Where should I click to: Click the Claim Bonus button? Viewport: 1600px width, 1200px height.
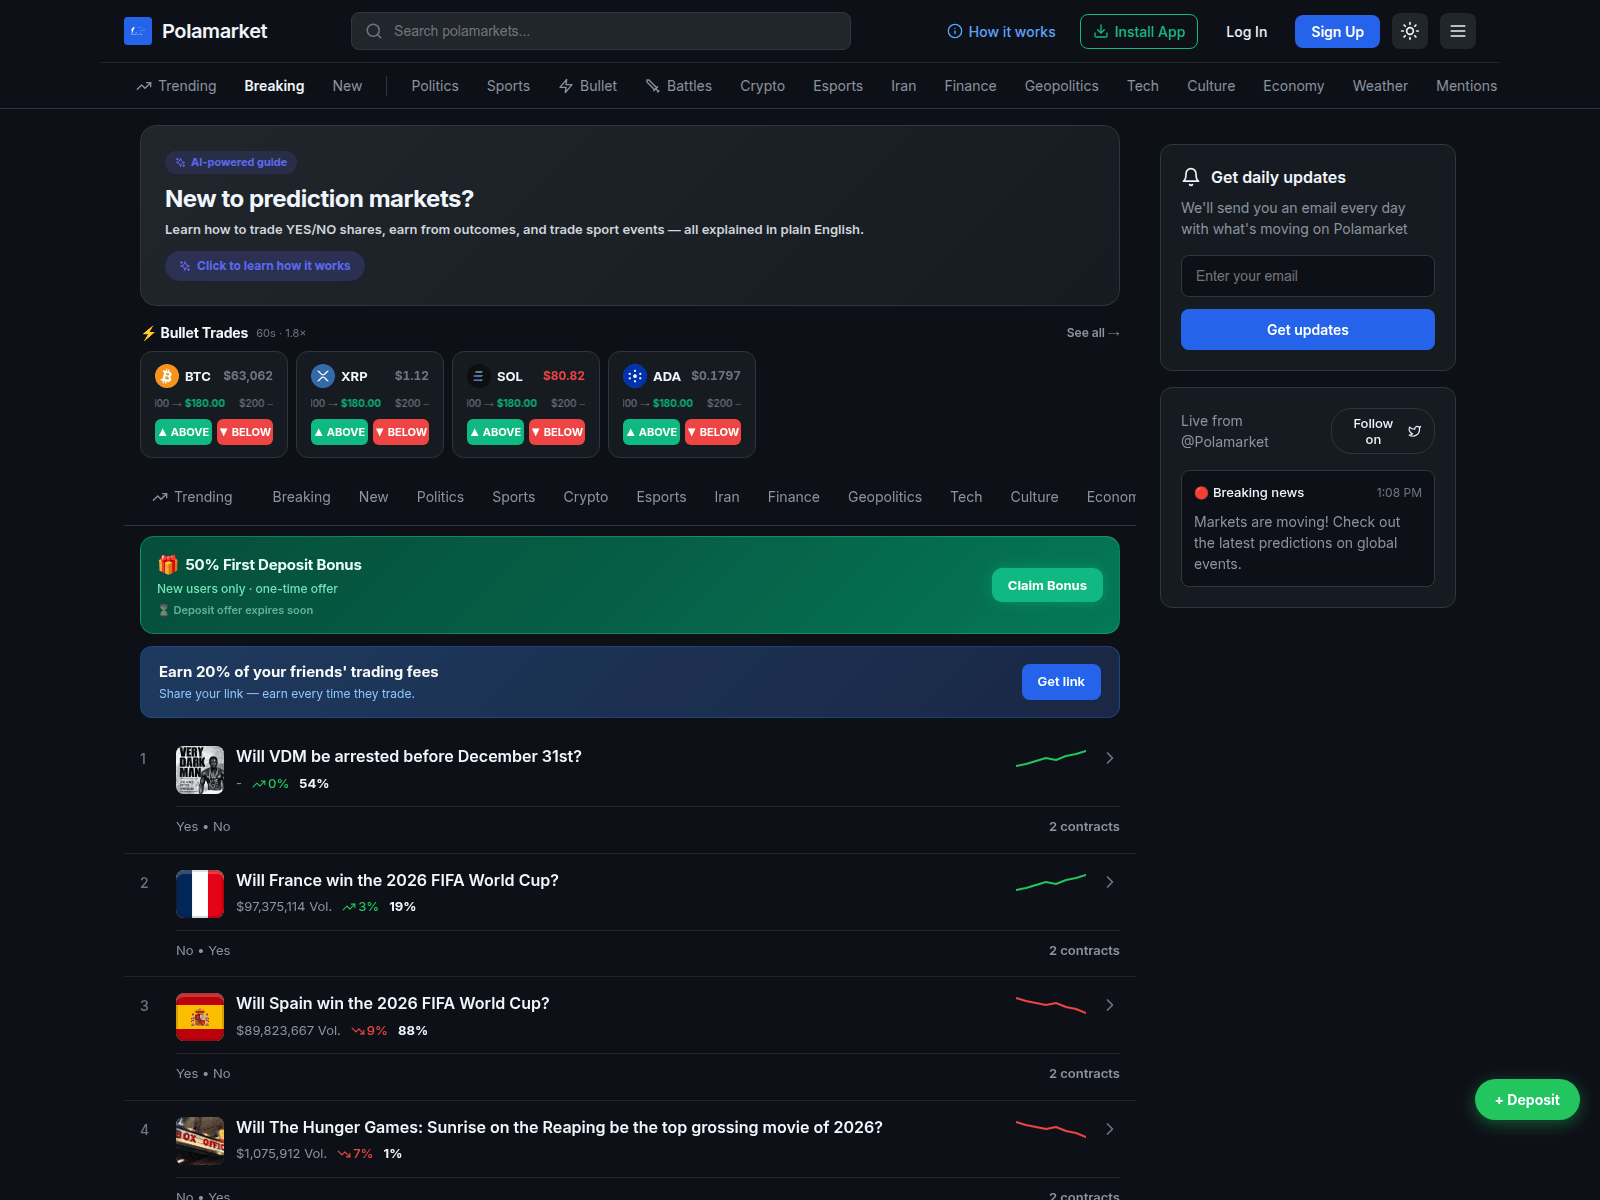(1047, 586)
